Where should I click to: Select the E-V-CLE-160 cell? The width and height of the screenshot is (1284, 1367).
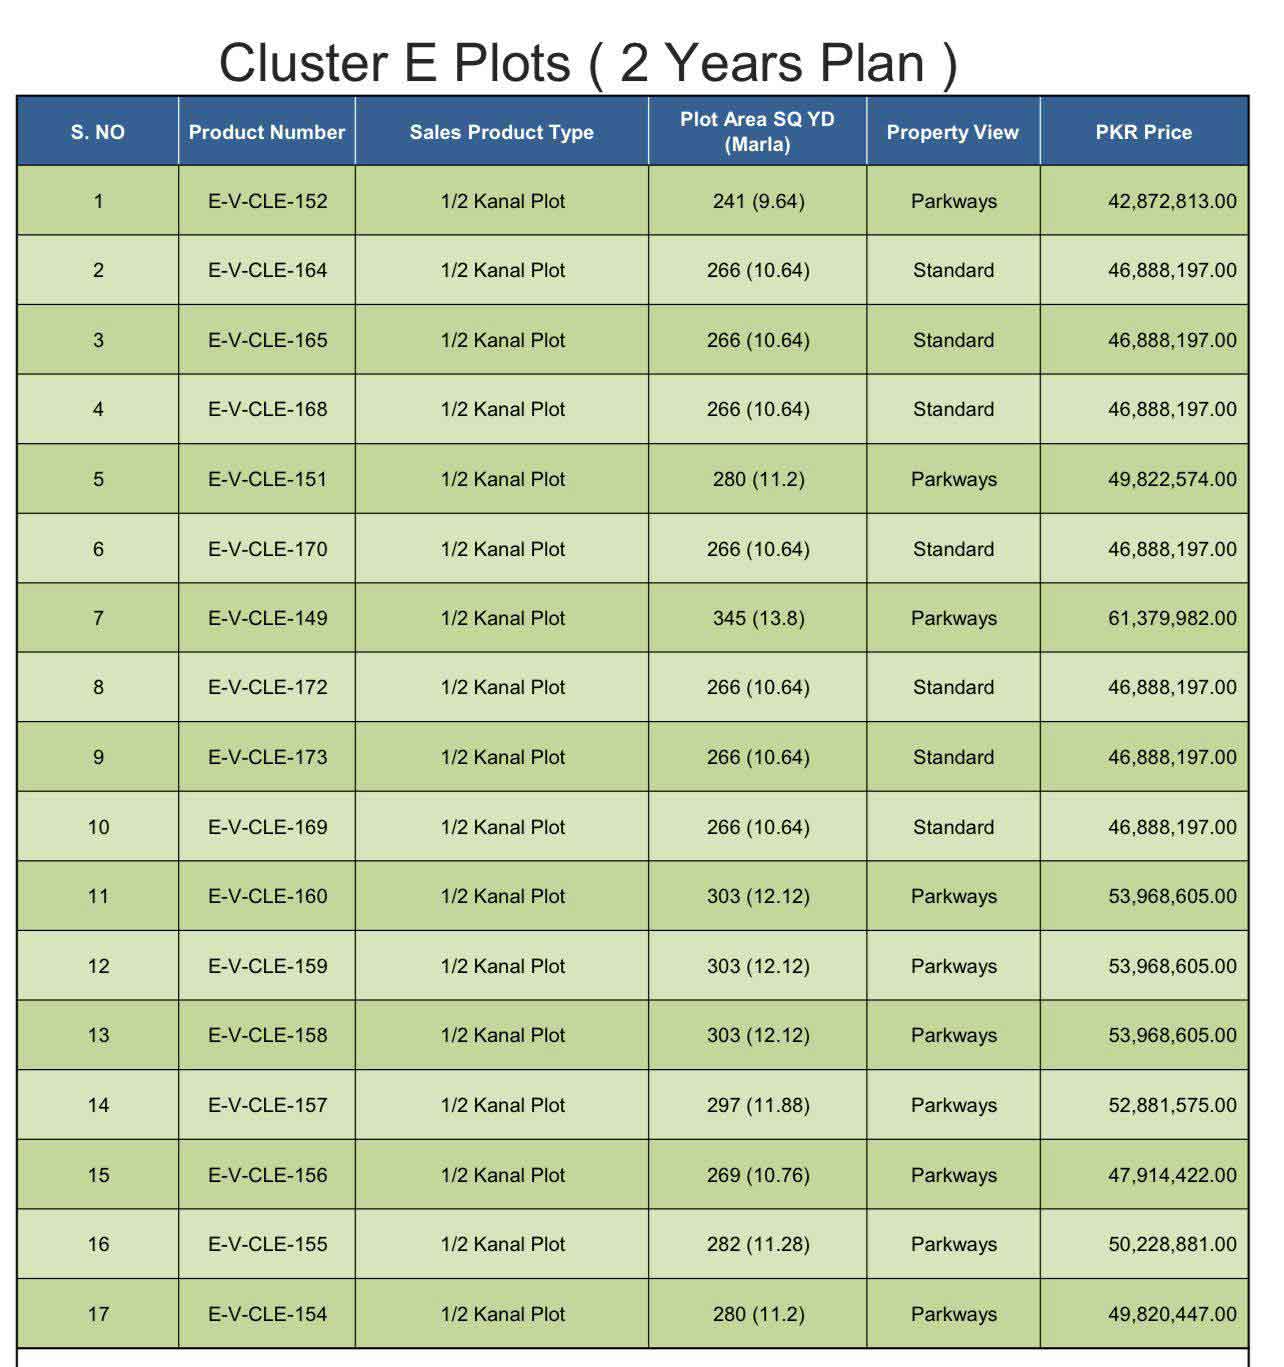267,896
